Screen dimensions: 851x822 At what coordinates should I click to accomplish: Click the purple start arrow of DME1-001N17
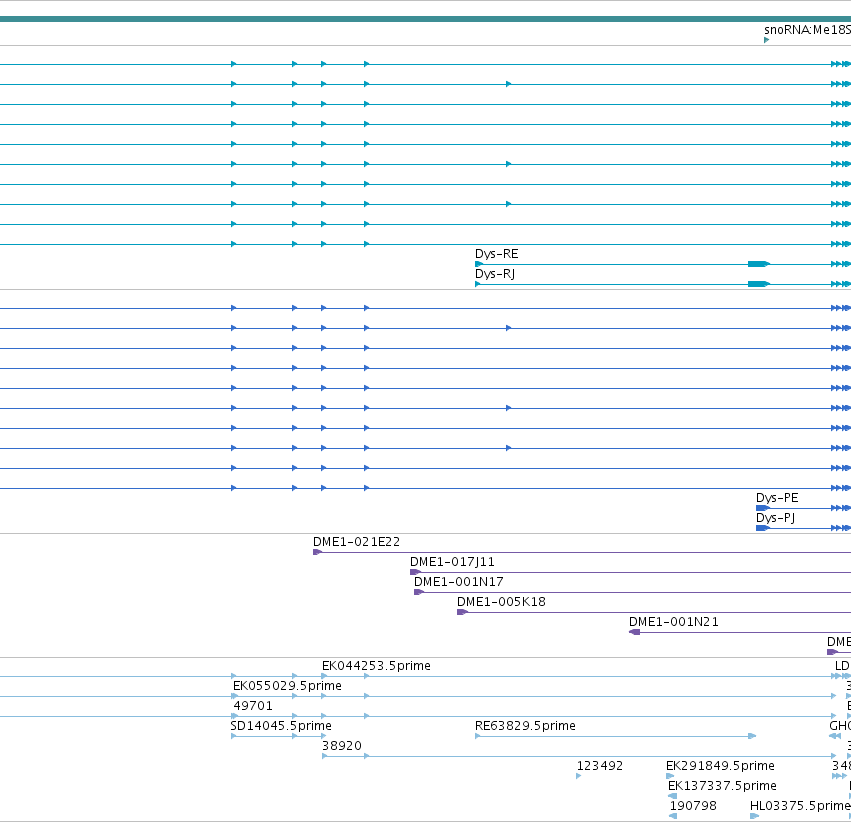coord(418,592)
